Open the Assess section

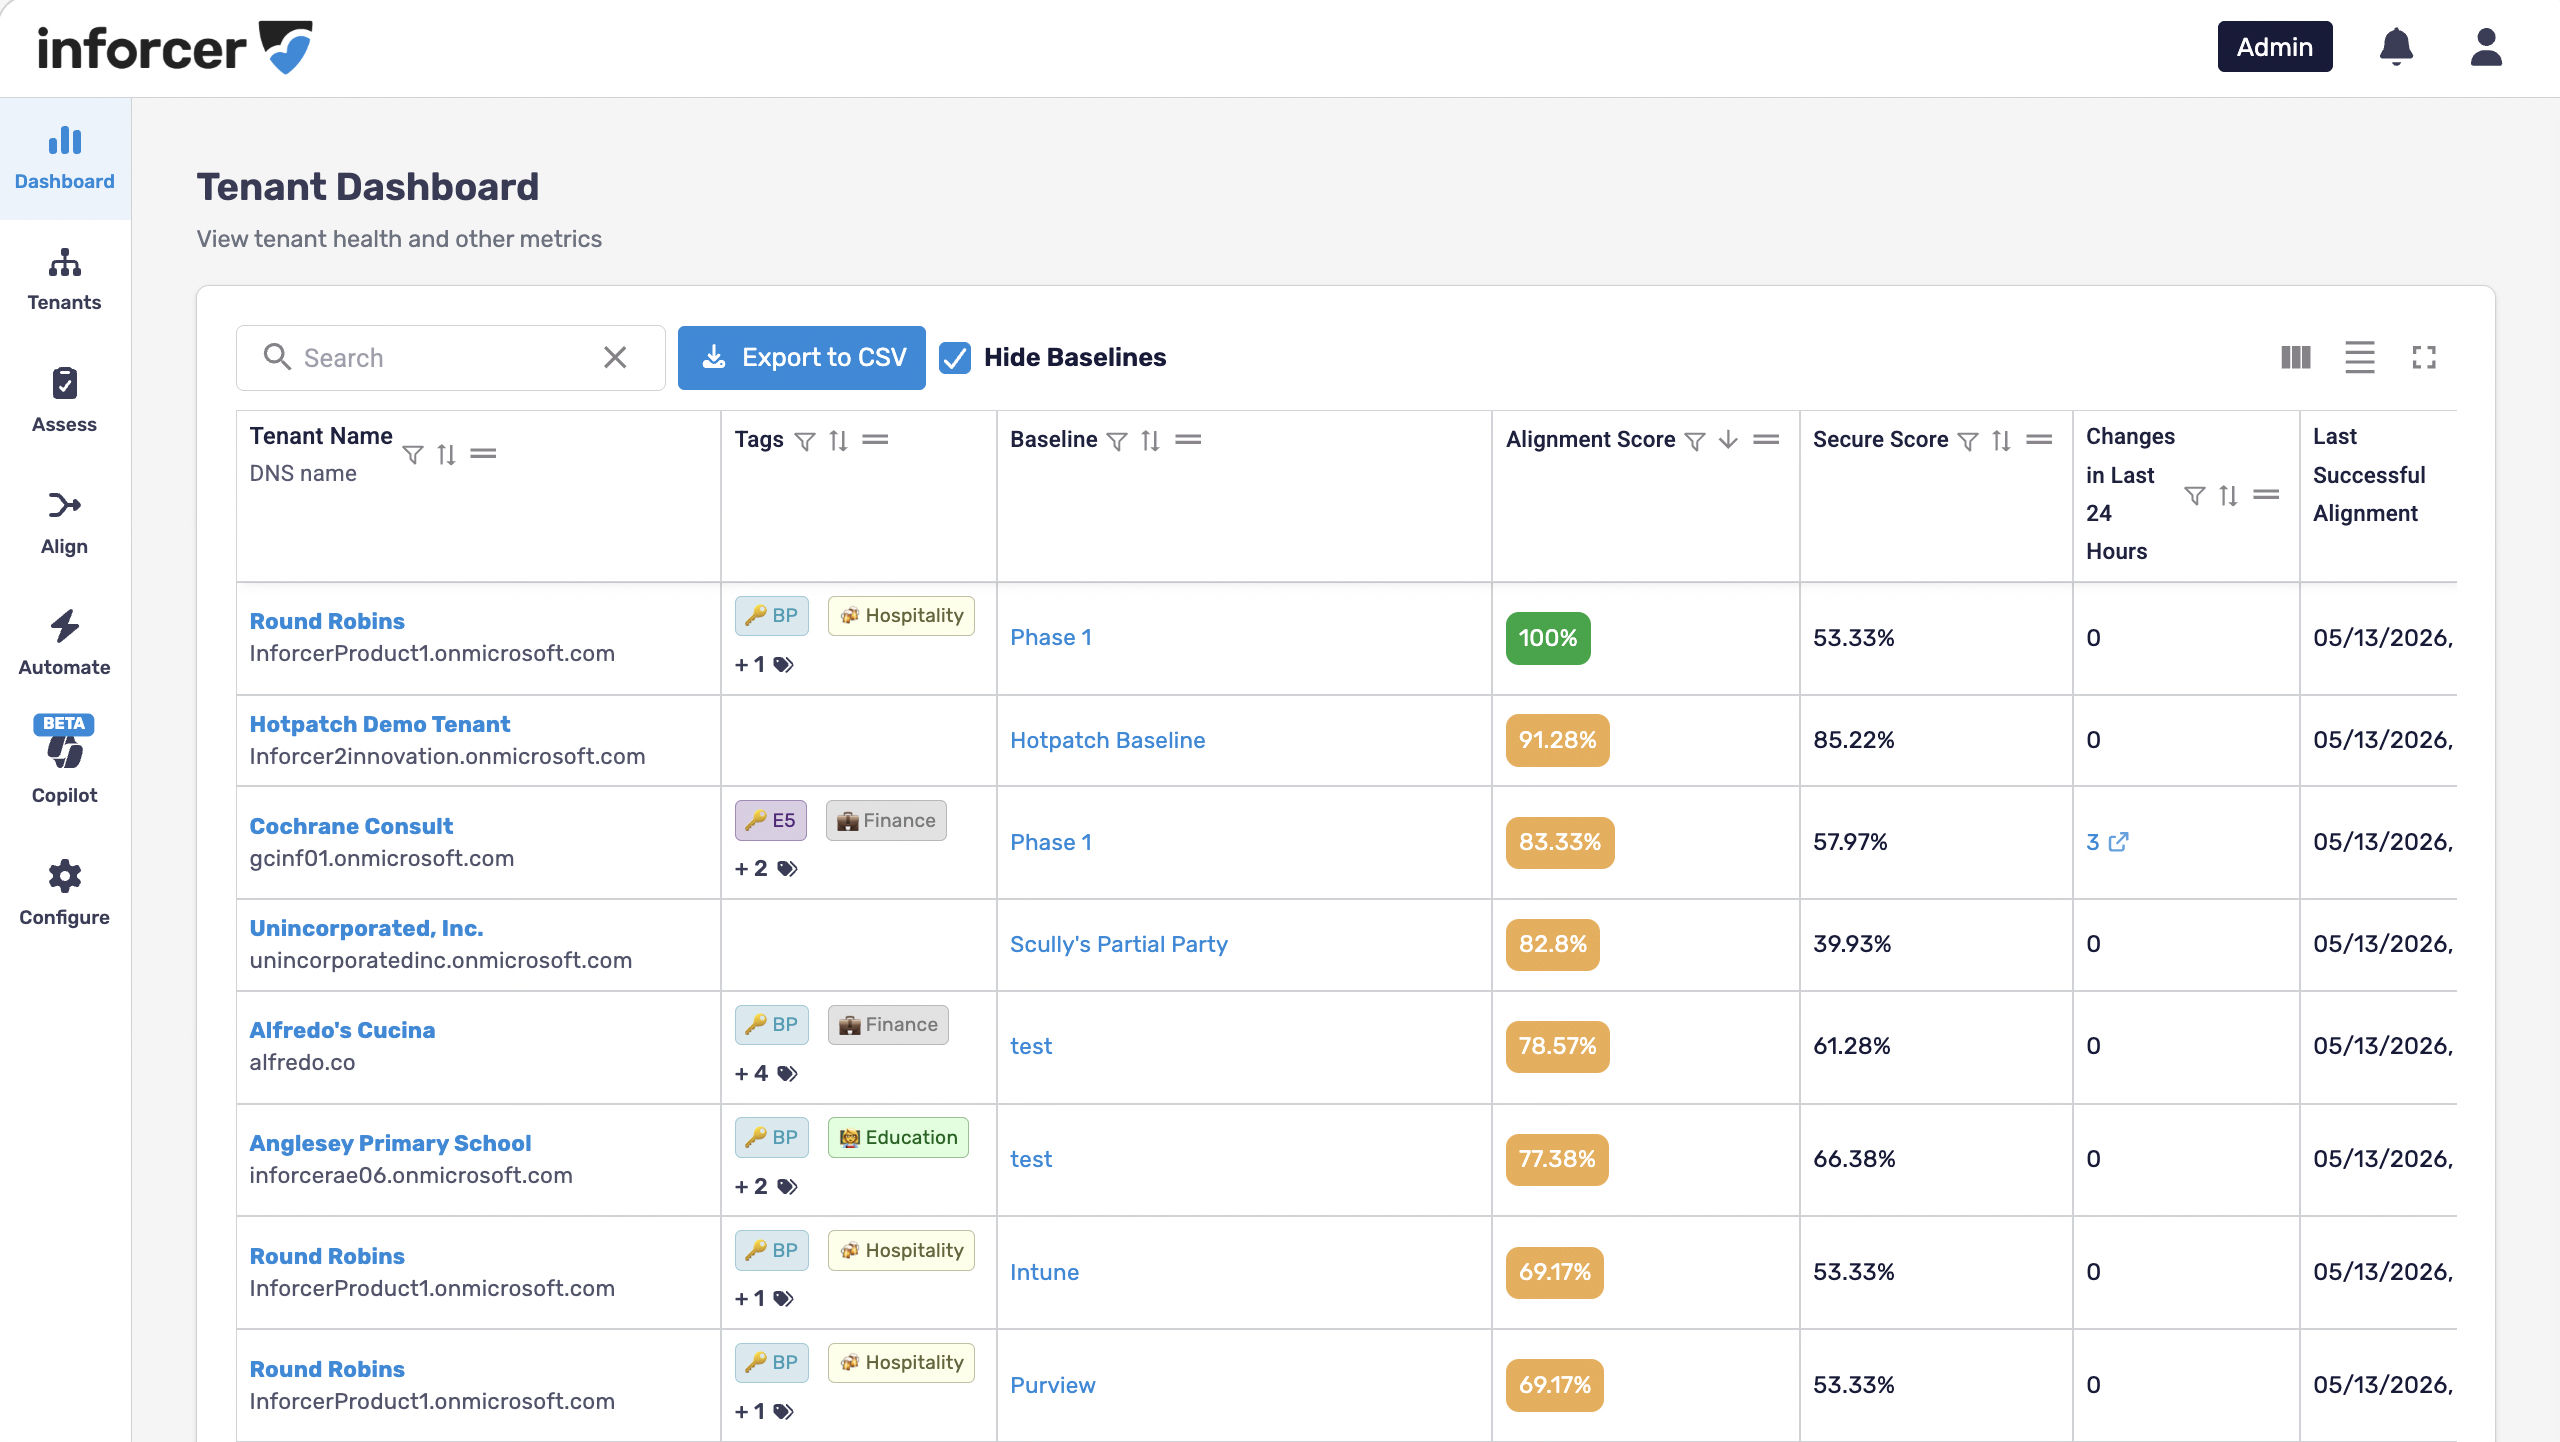pos(65,401)
